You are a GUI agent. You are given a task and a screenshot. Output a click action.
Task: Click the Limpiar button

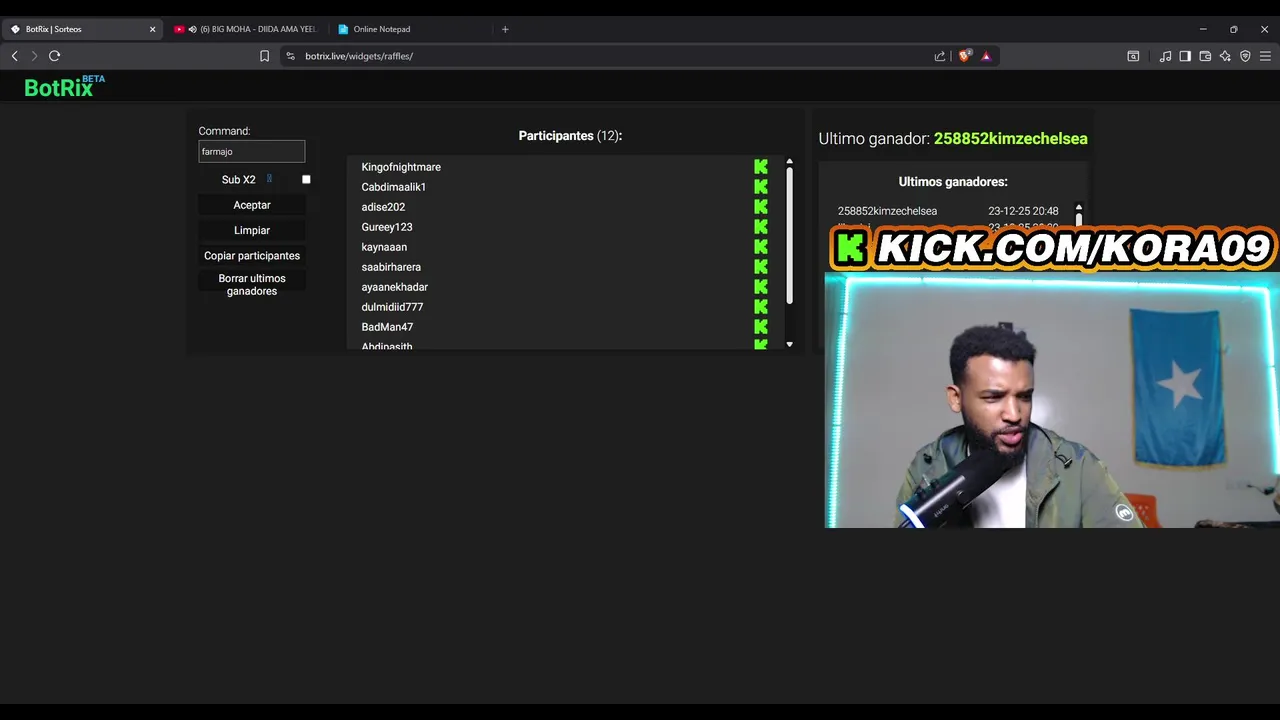(252, 230)
